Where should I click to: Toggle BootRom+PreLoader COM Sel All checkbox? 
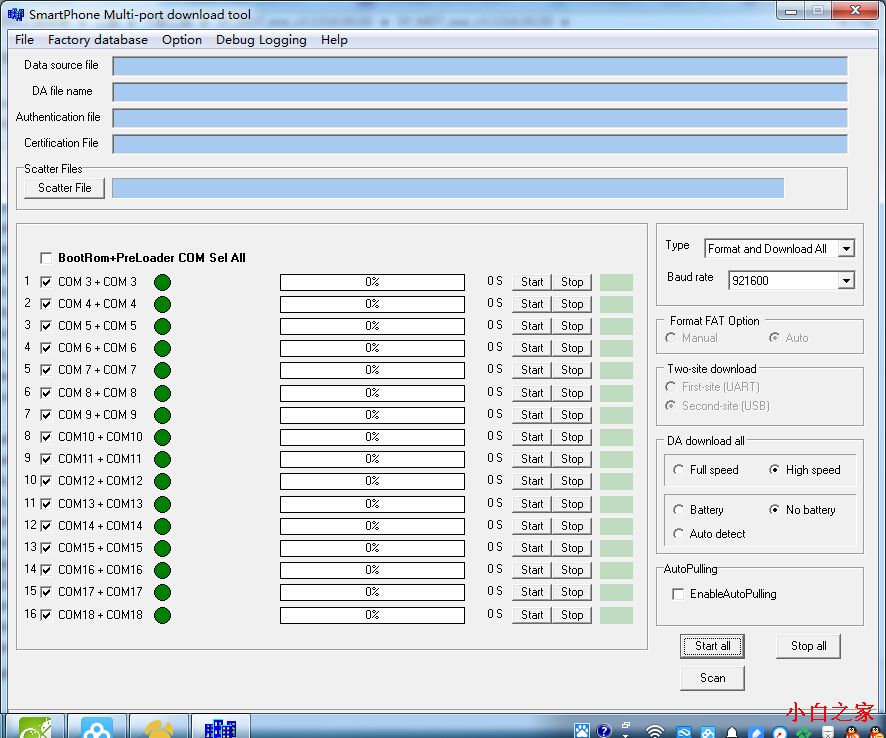tap(46, 258)
